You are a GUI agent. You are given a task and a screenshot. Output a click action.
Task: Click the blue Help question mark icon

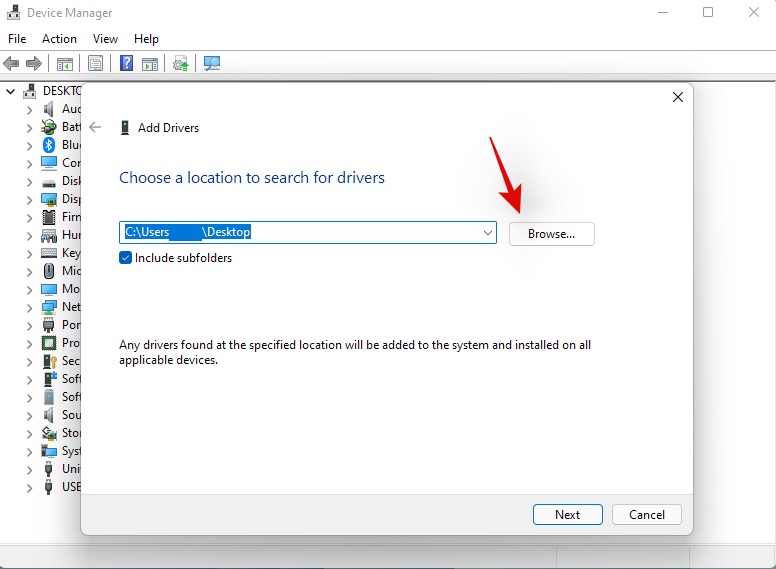point(127,63)
